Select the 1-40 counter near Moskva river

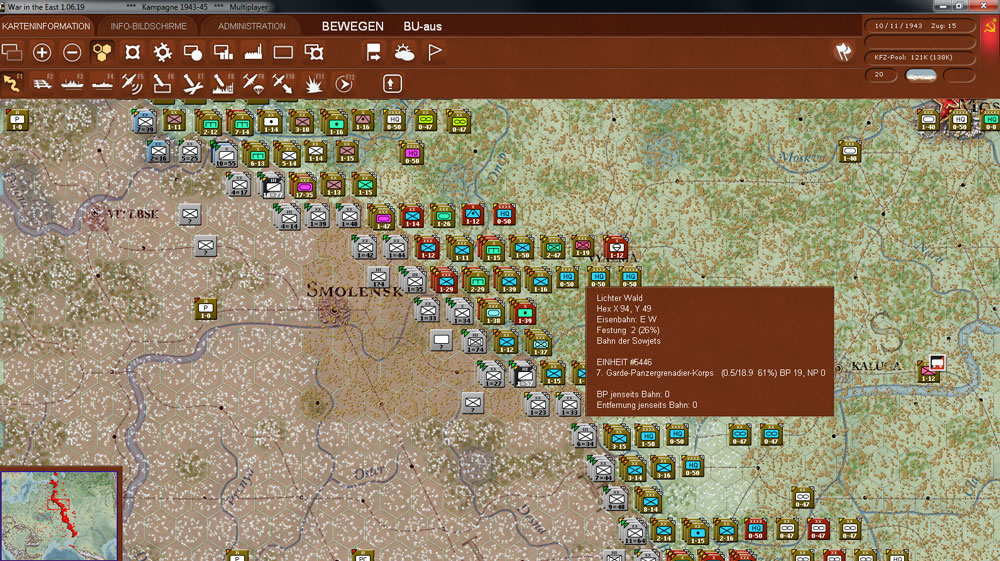pyautogui.click(x=849, y=152)
